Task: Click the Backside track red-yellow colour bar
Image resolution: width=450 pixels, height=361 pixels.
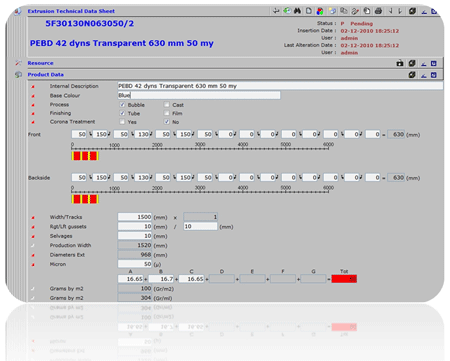Action: point(85,199)
